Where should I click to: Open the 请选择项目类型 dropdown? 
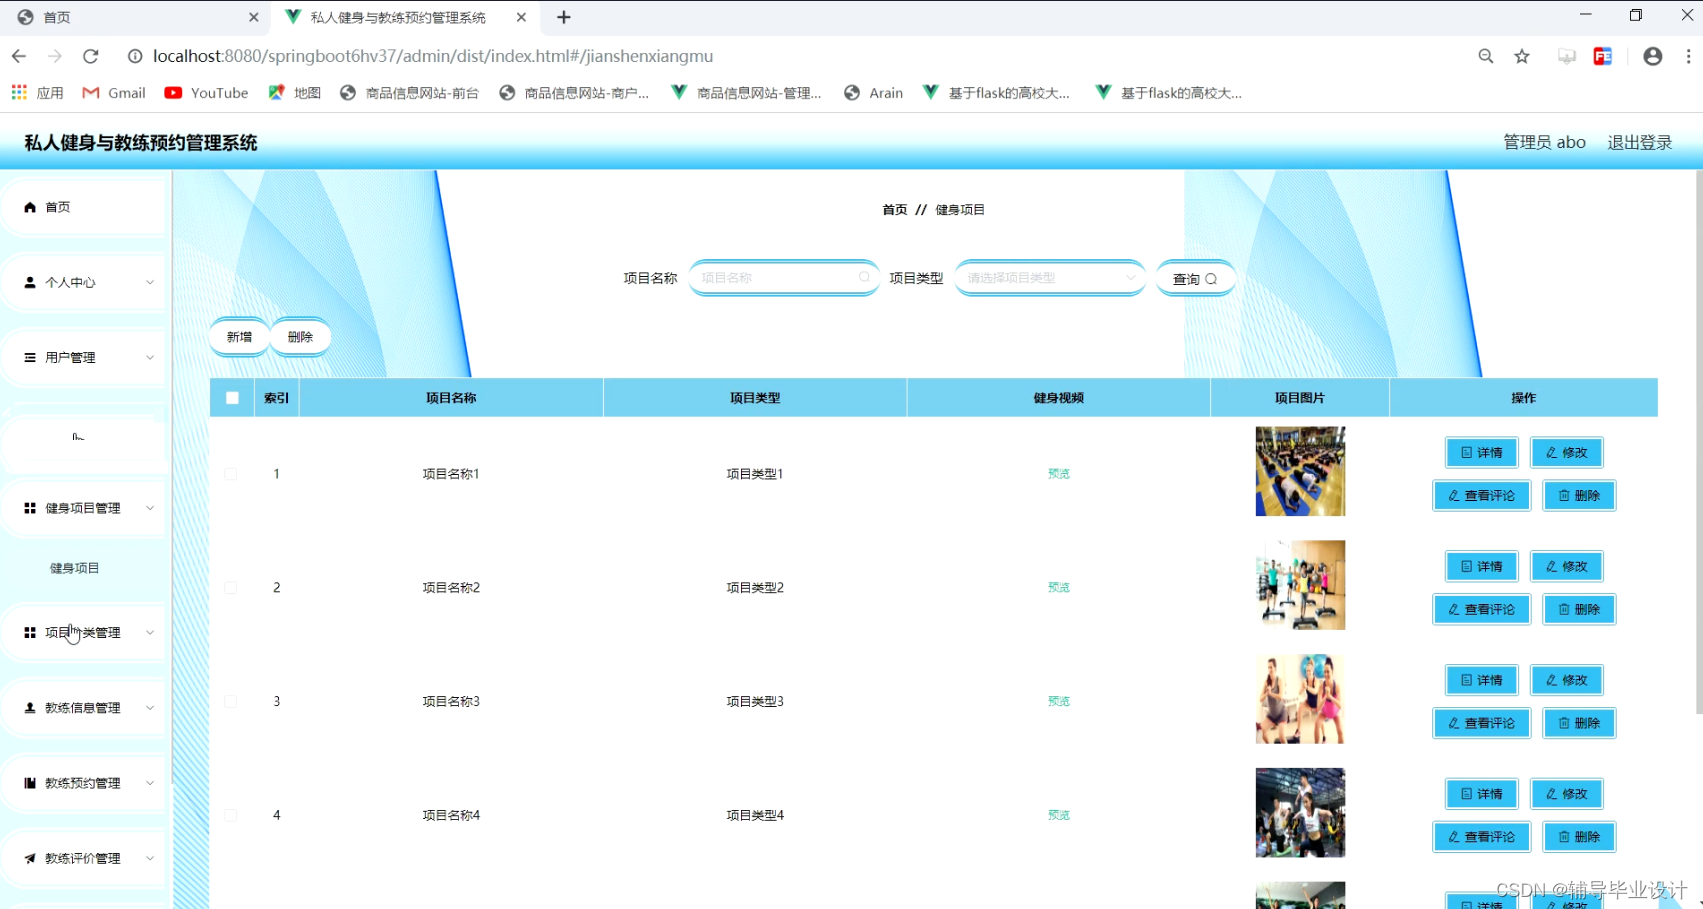[1050, 277]
